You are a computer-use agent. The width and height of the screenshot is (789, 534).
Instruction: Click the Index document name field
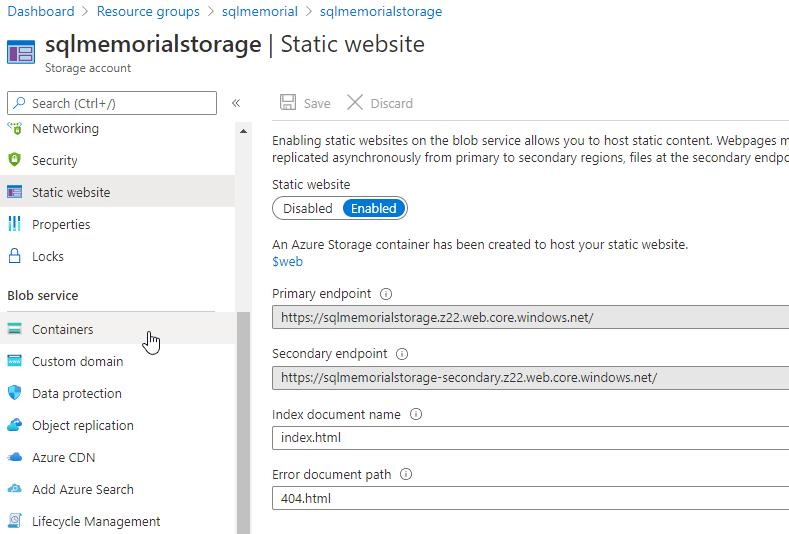[530, 438]
